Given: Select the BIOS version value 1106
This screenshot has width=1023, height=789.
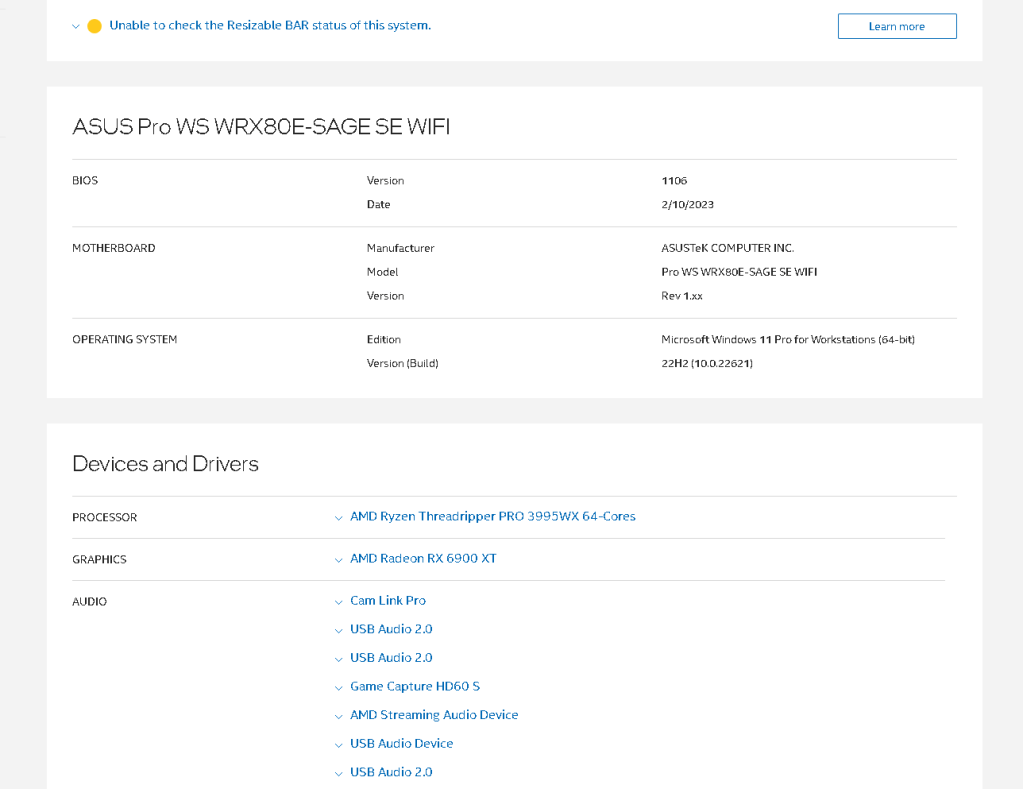Looking at the screenshot, I should 674,181.
